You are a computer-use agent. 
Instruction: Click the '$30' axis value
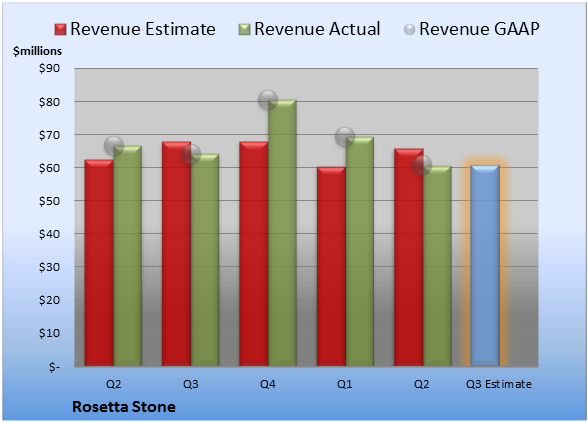point(50,267)
